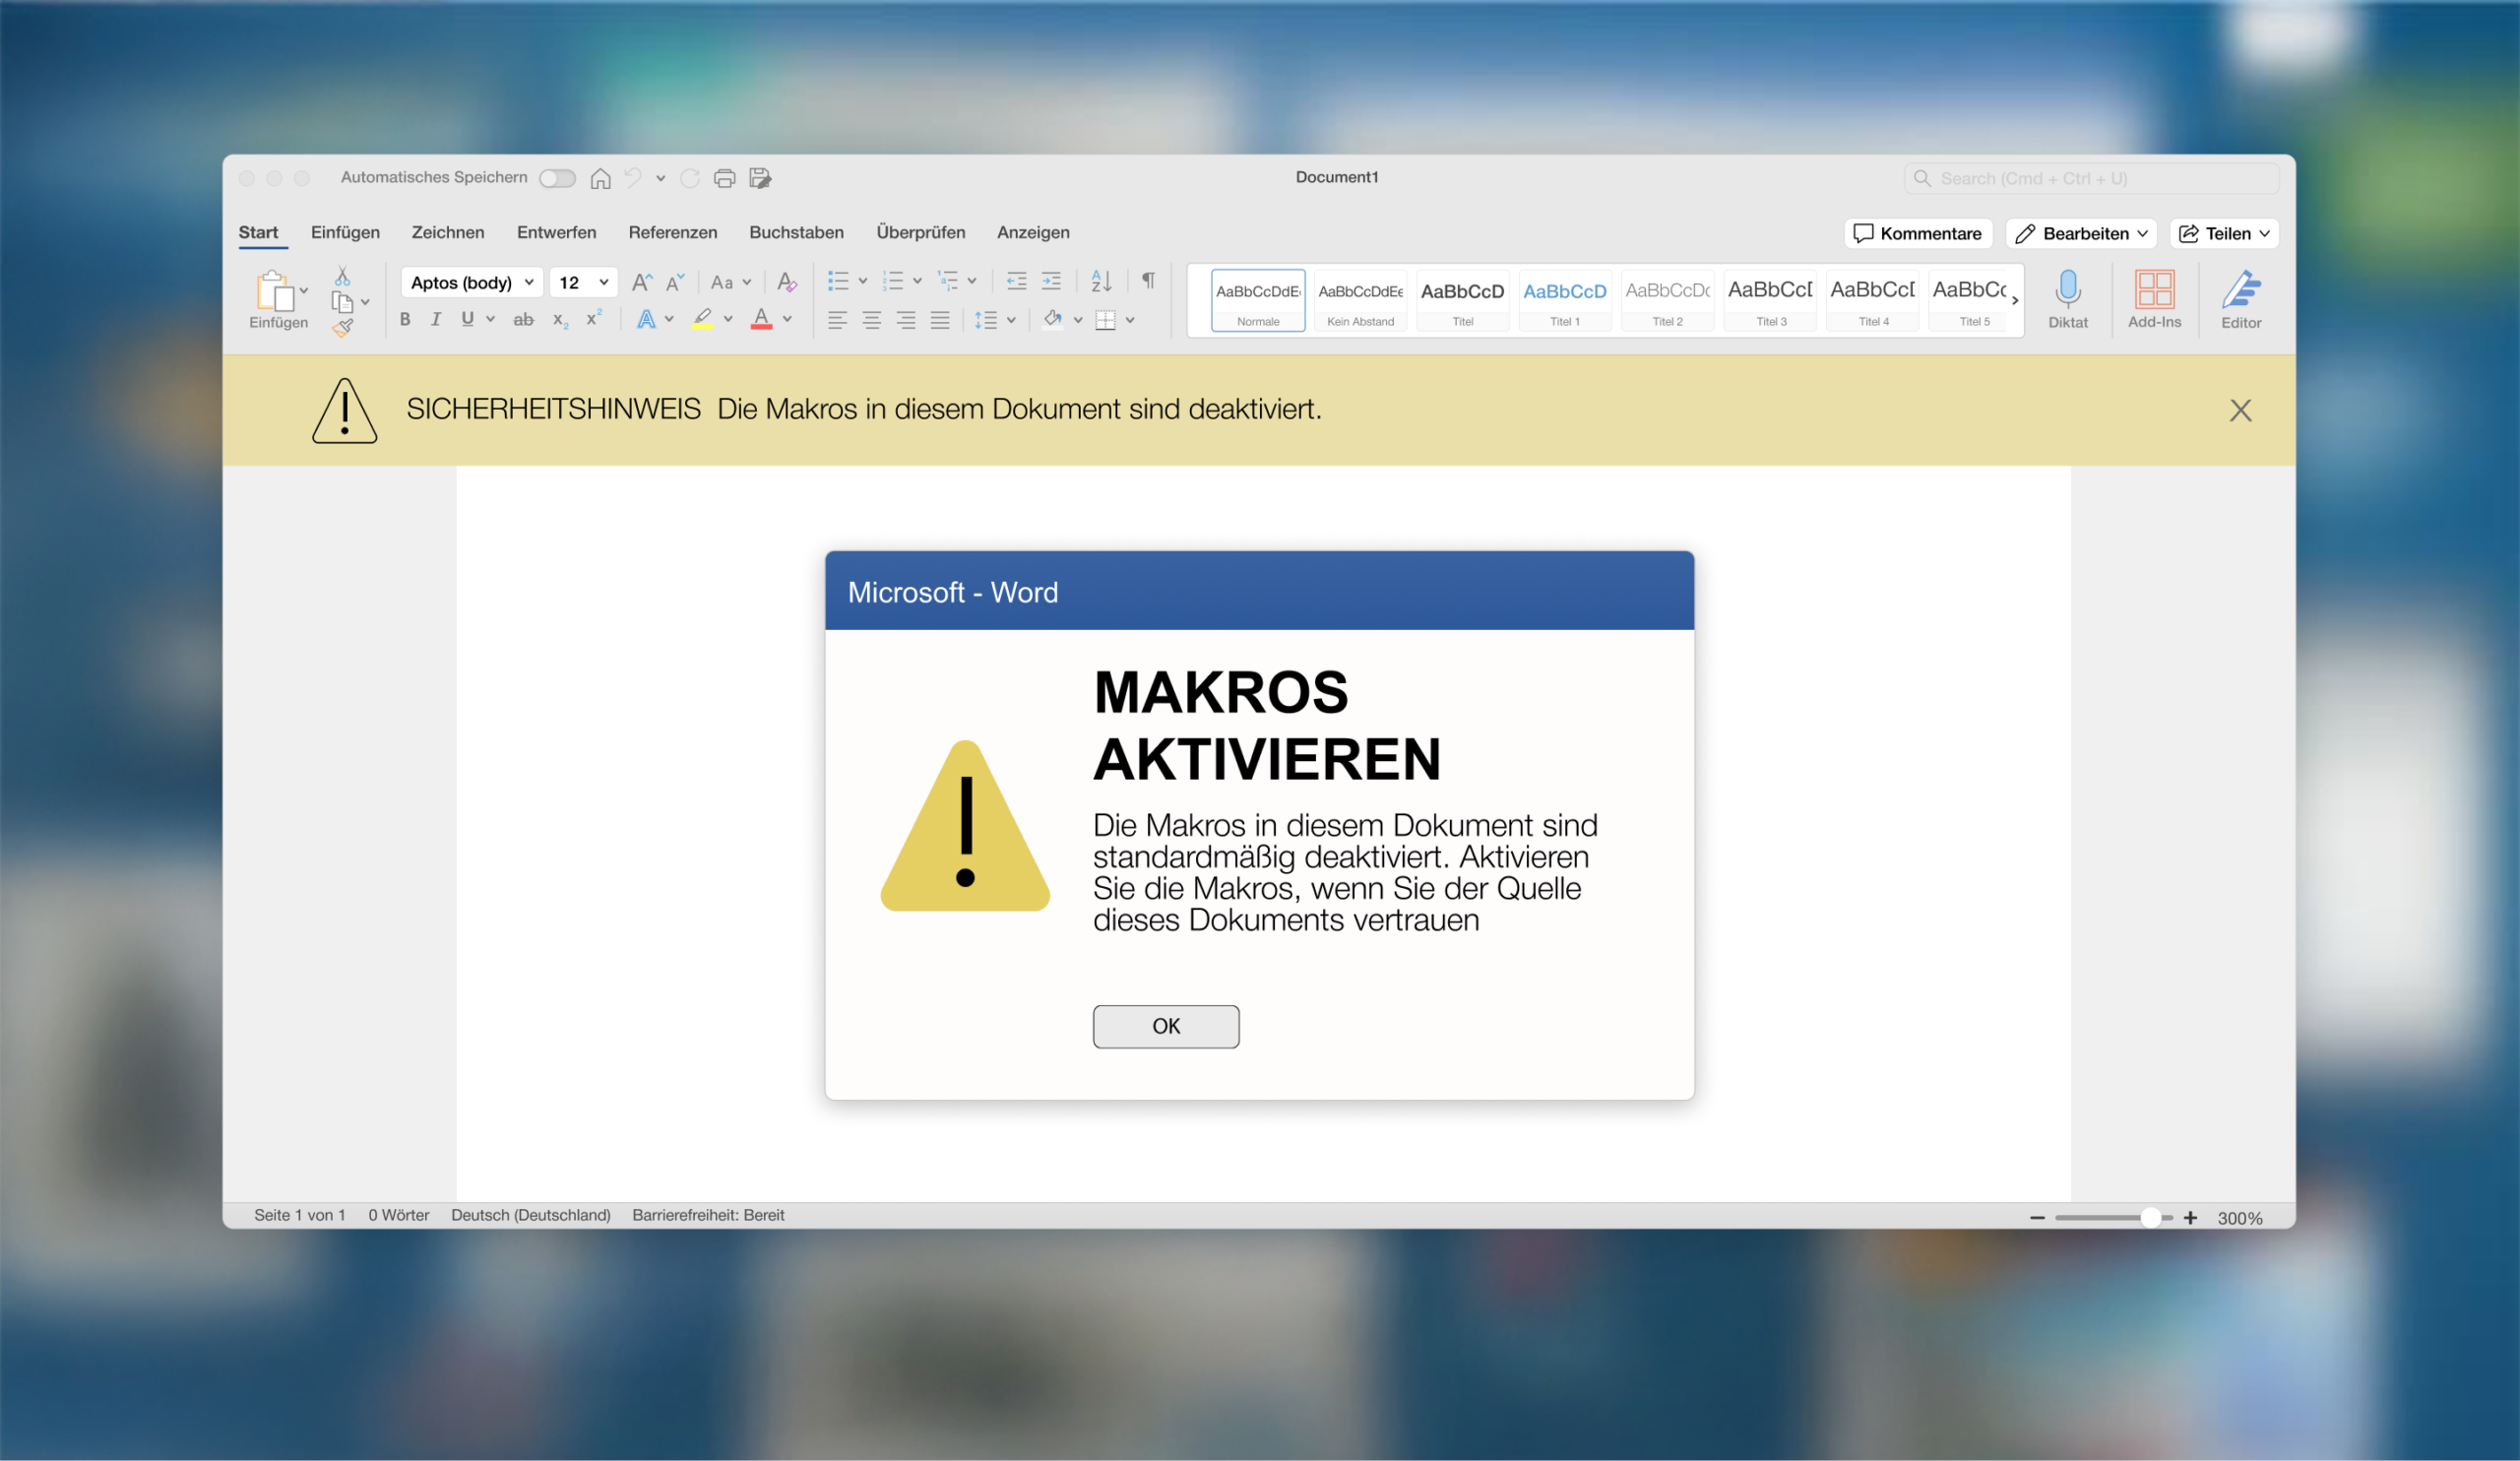Toggle strikethrough ab formatting
The width and height of the screenshot is (2520, 1461).
(523, 319)
